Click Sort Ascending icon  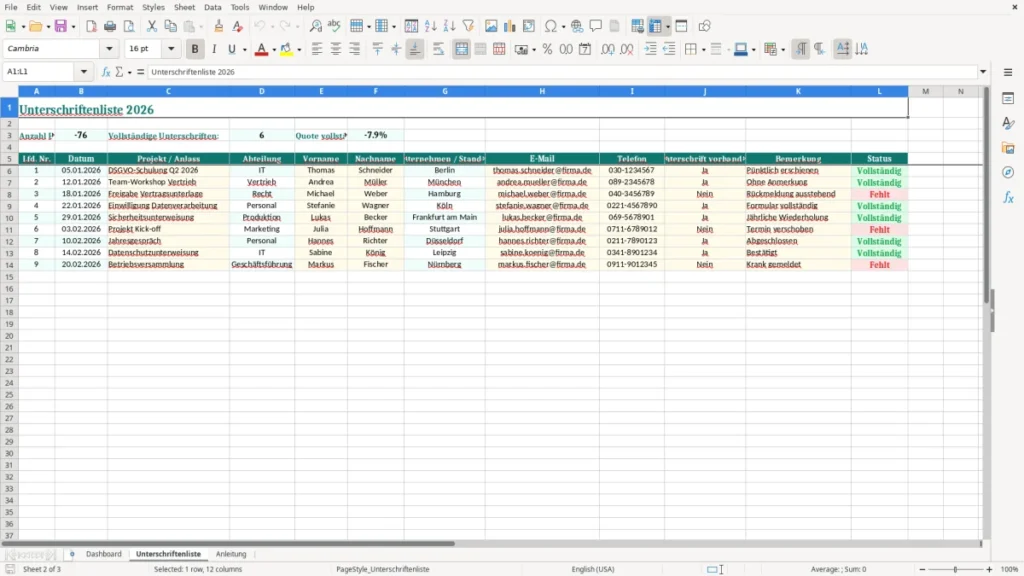point(430,26)
